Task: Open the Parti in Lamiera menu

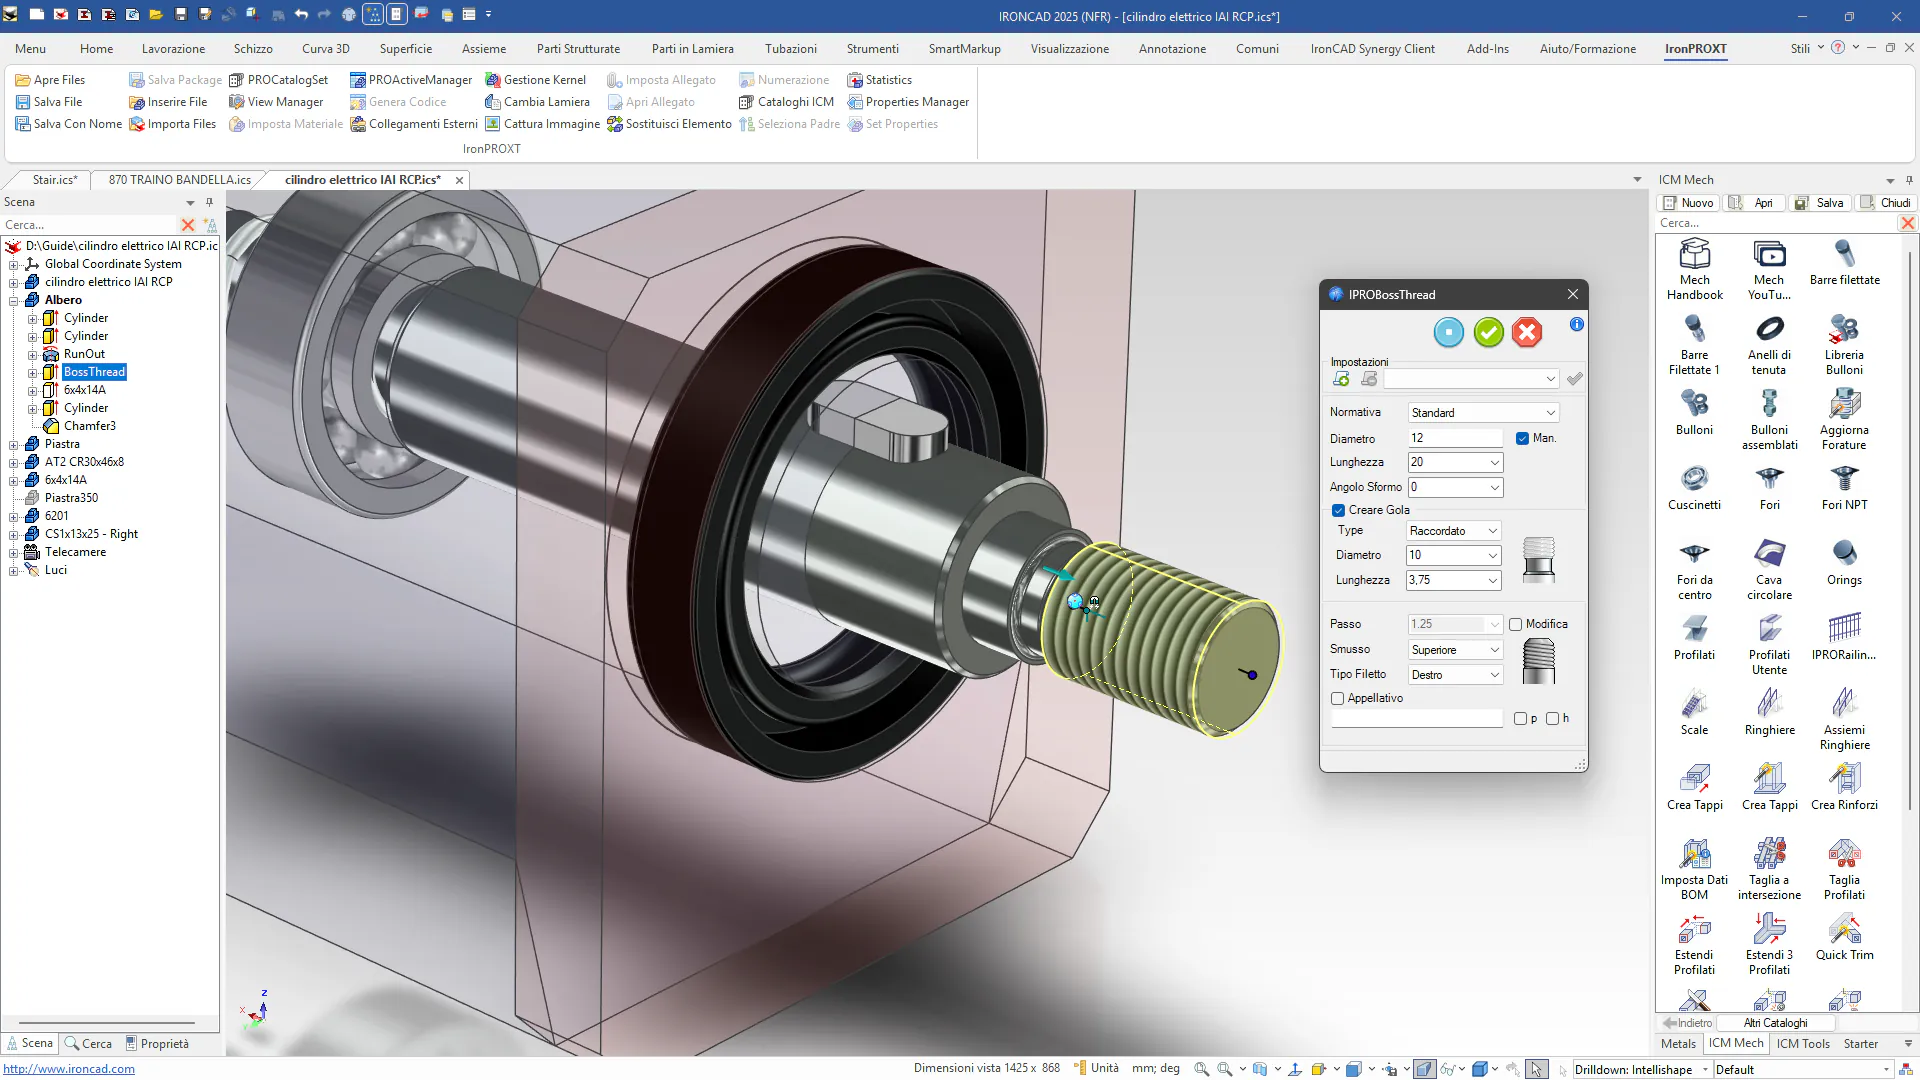Action: 692,48
